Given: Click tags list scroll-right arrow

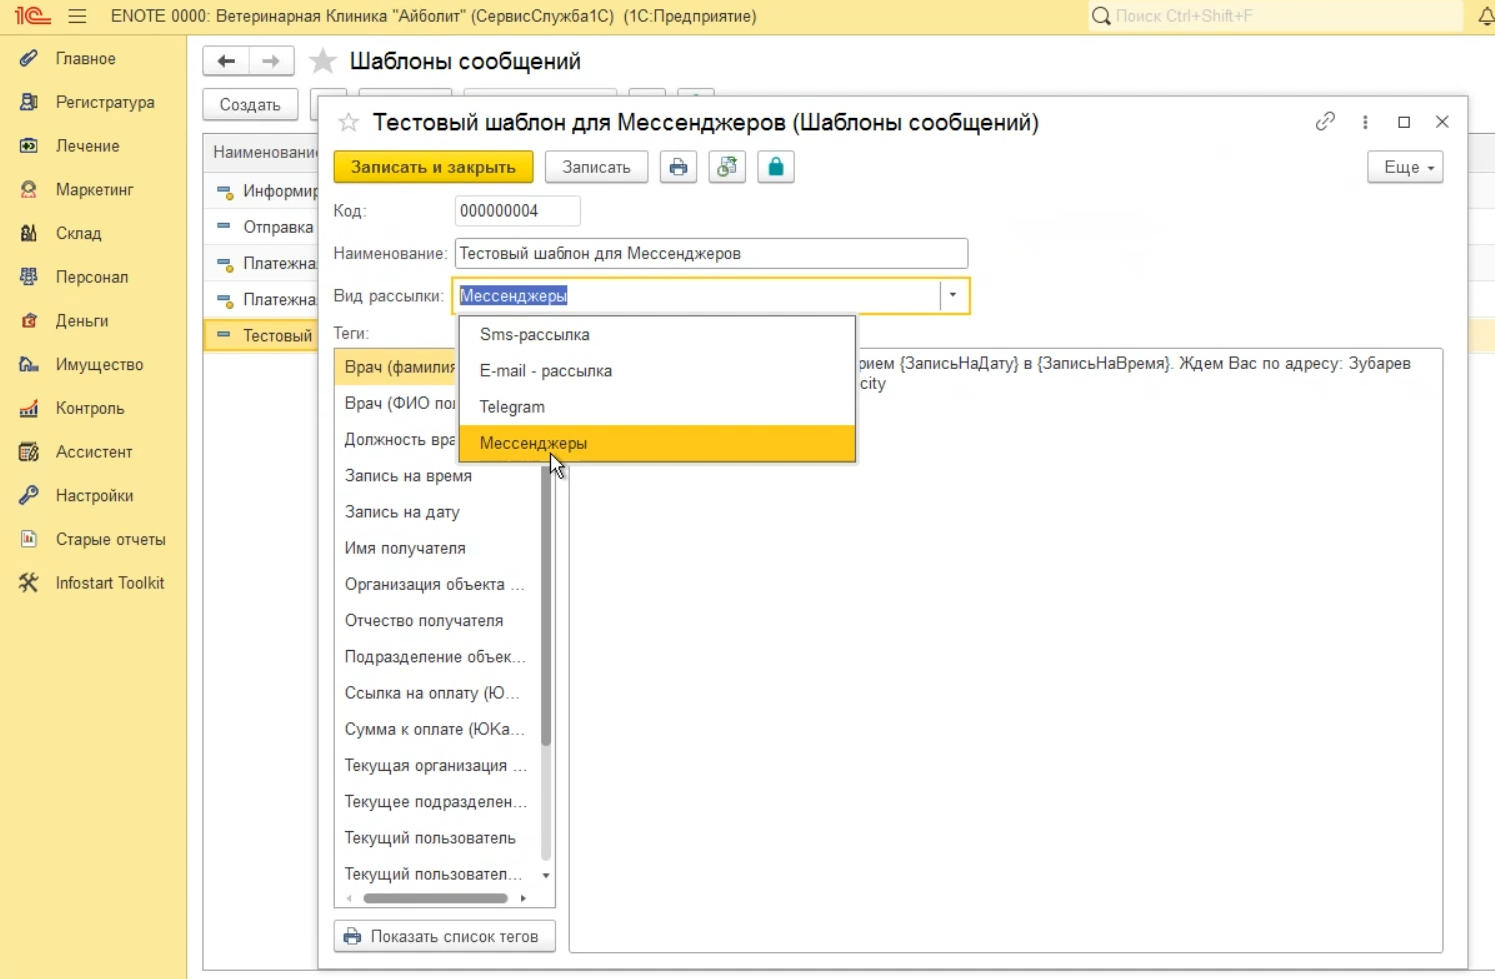Looking at the screenshot, I should click(x=523, y=898).
